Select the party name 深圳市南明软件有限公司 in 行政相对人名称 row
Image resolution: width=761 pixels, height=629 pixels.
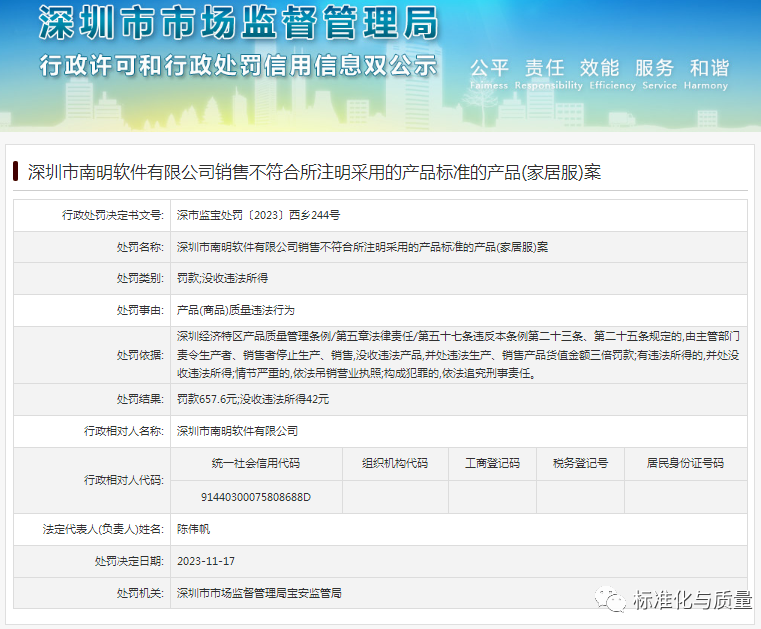237,431
